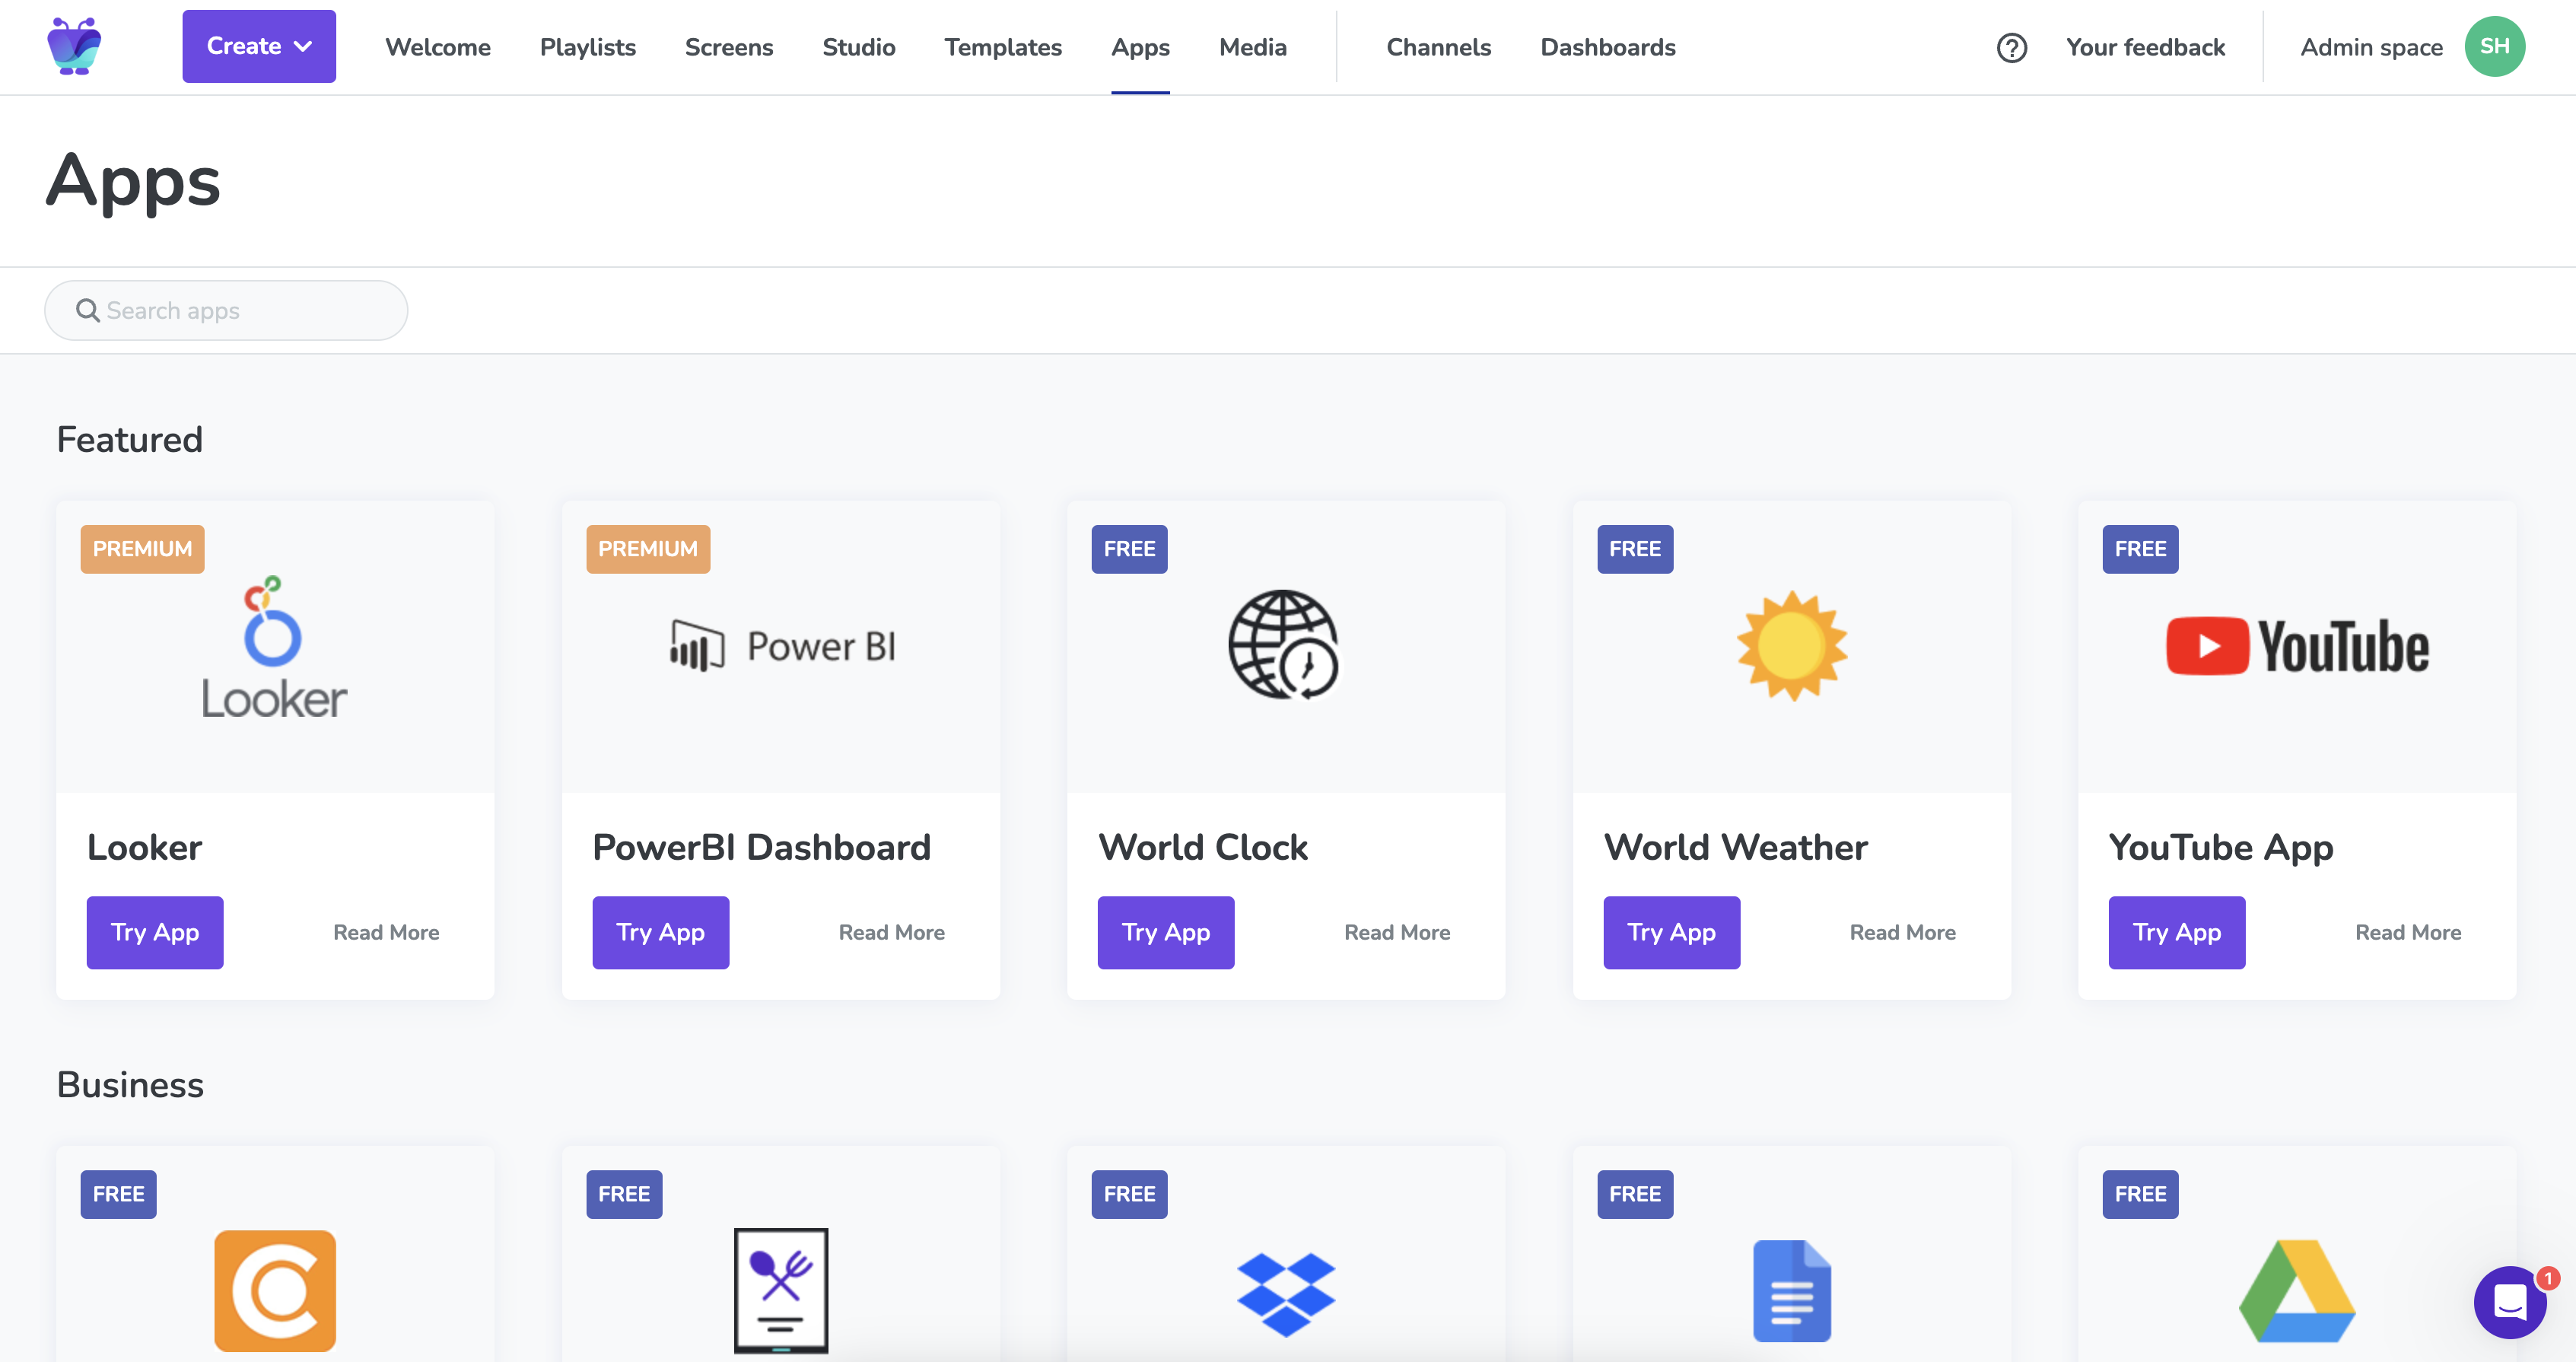The width and height of the screenshot is (2576, 1362).
Task: Click the FREE badge on Google Drive card
Action: click(x=2140, y=1194)
